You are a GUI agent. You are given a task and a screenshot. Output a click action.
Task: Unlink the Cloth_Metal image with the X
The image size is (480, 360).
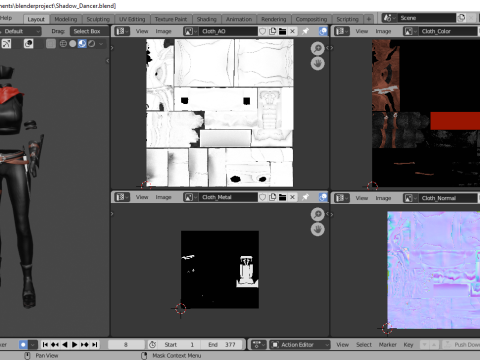[292, 197]
